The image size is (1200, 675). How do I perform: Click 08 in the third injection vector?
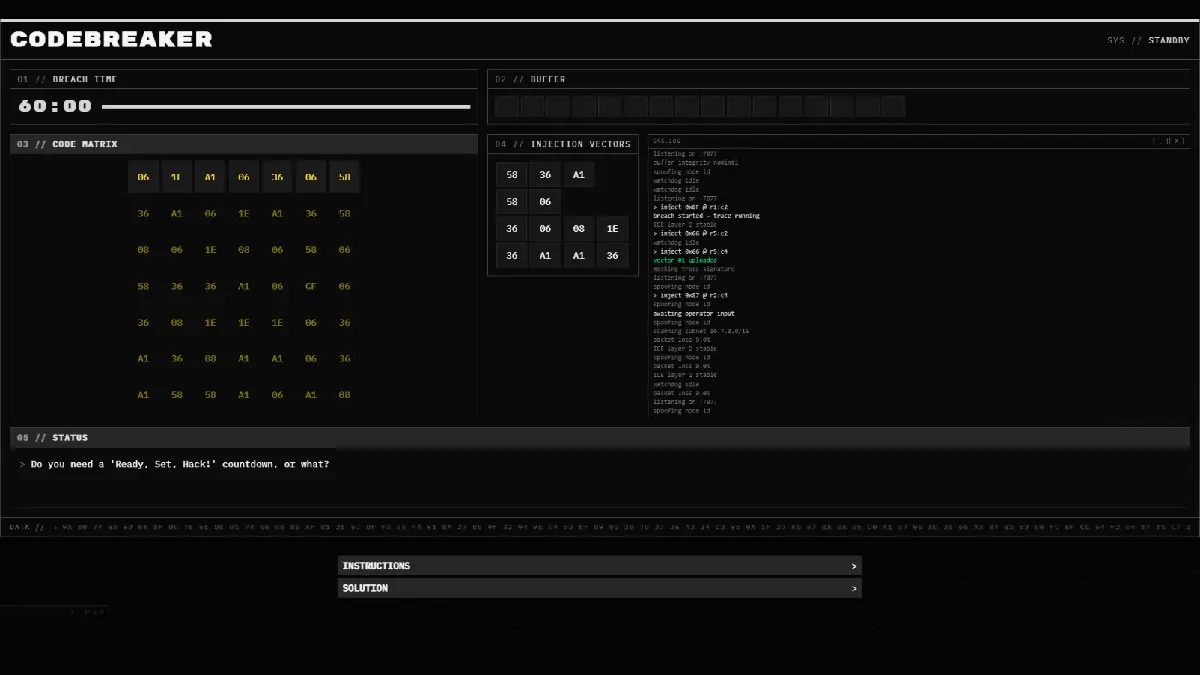[579, 229]
